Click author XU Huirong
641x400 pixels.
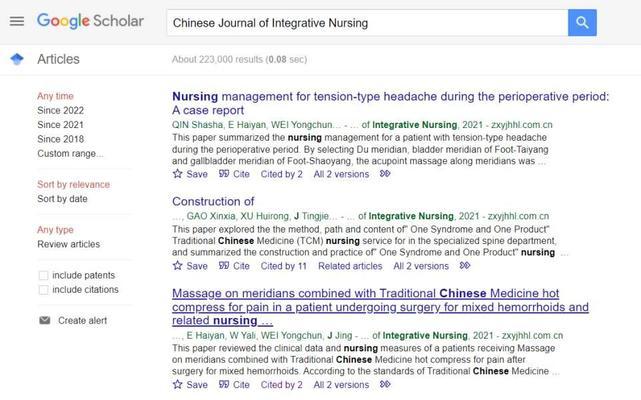tap(264, 216)
